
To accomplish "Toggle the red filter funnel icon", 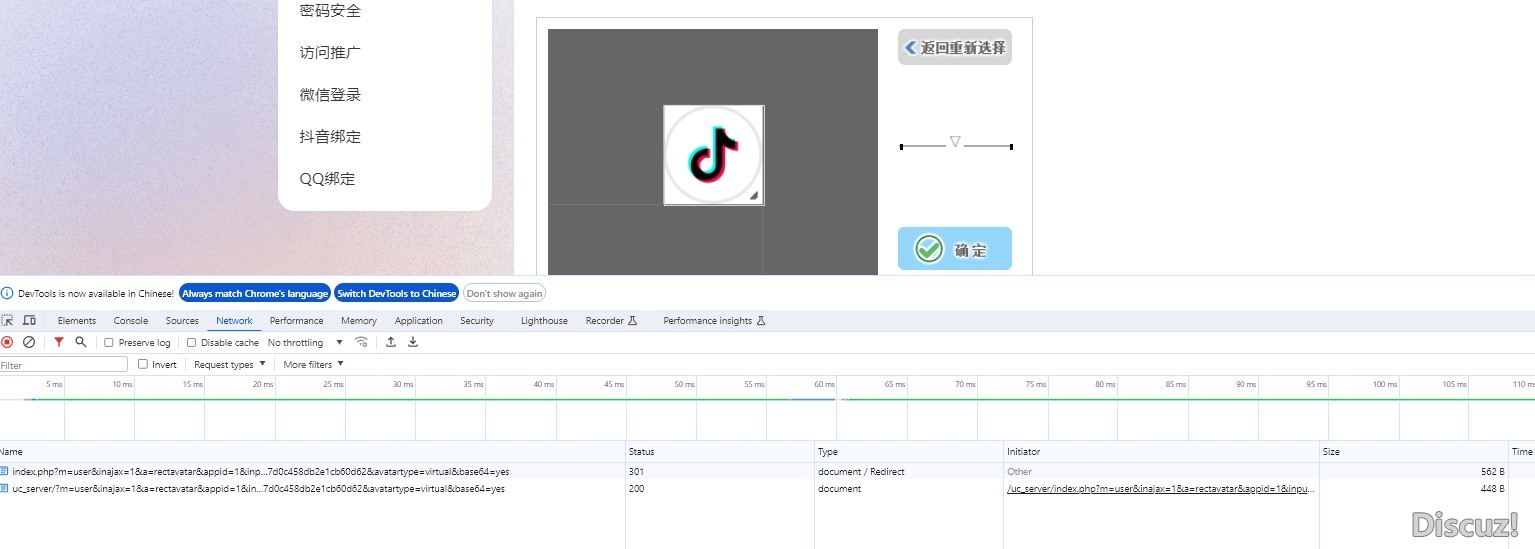I will pos(59,342).
